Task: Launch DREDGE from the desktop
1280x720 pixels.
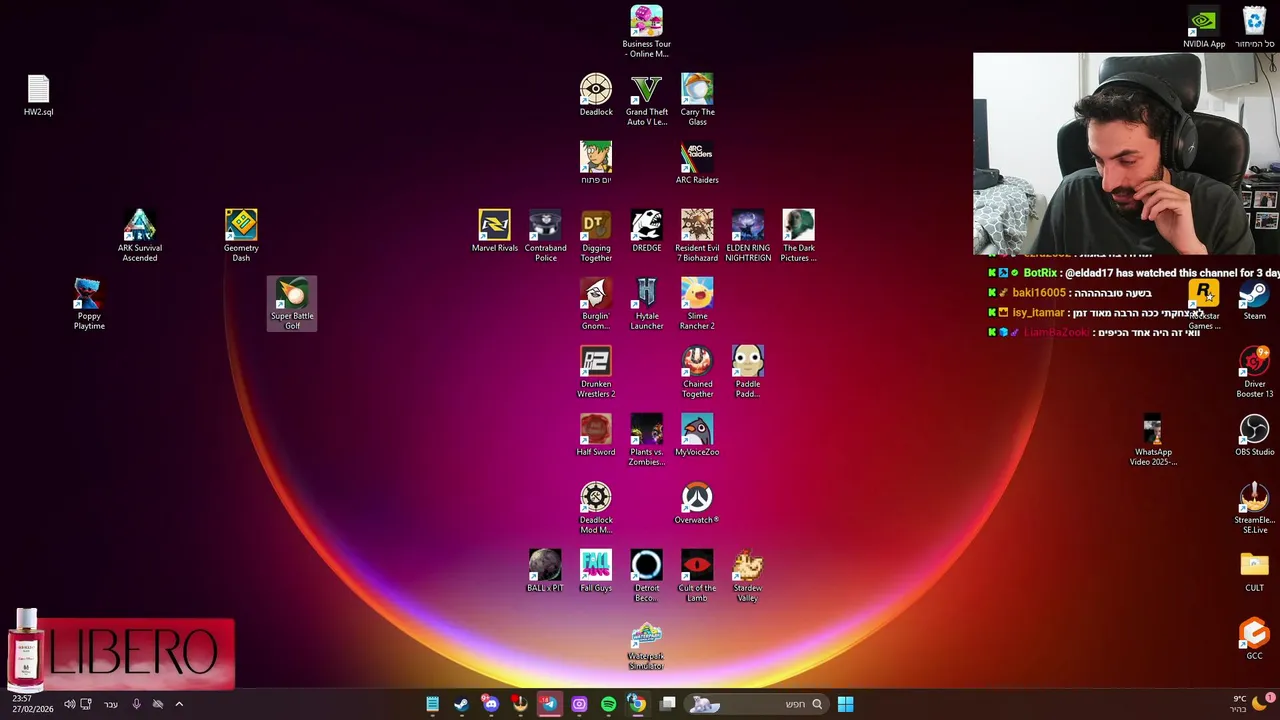Action: click(x=646, y=231)
